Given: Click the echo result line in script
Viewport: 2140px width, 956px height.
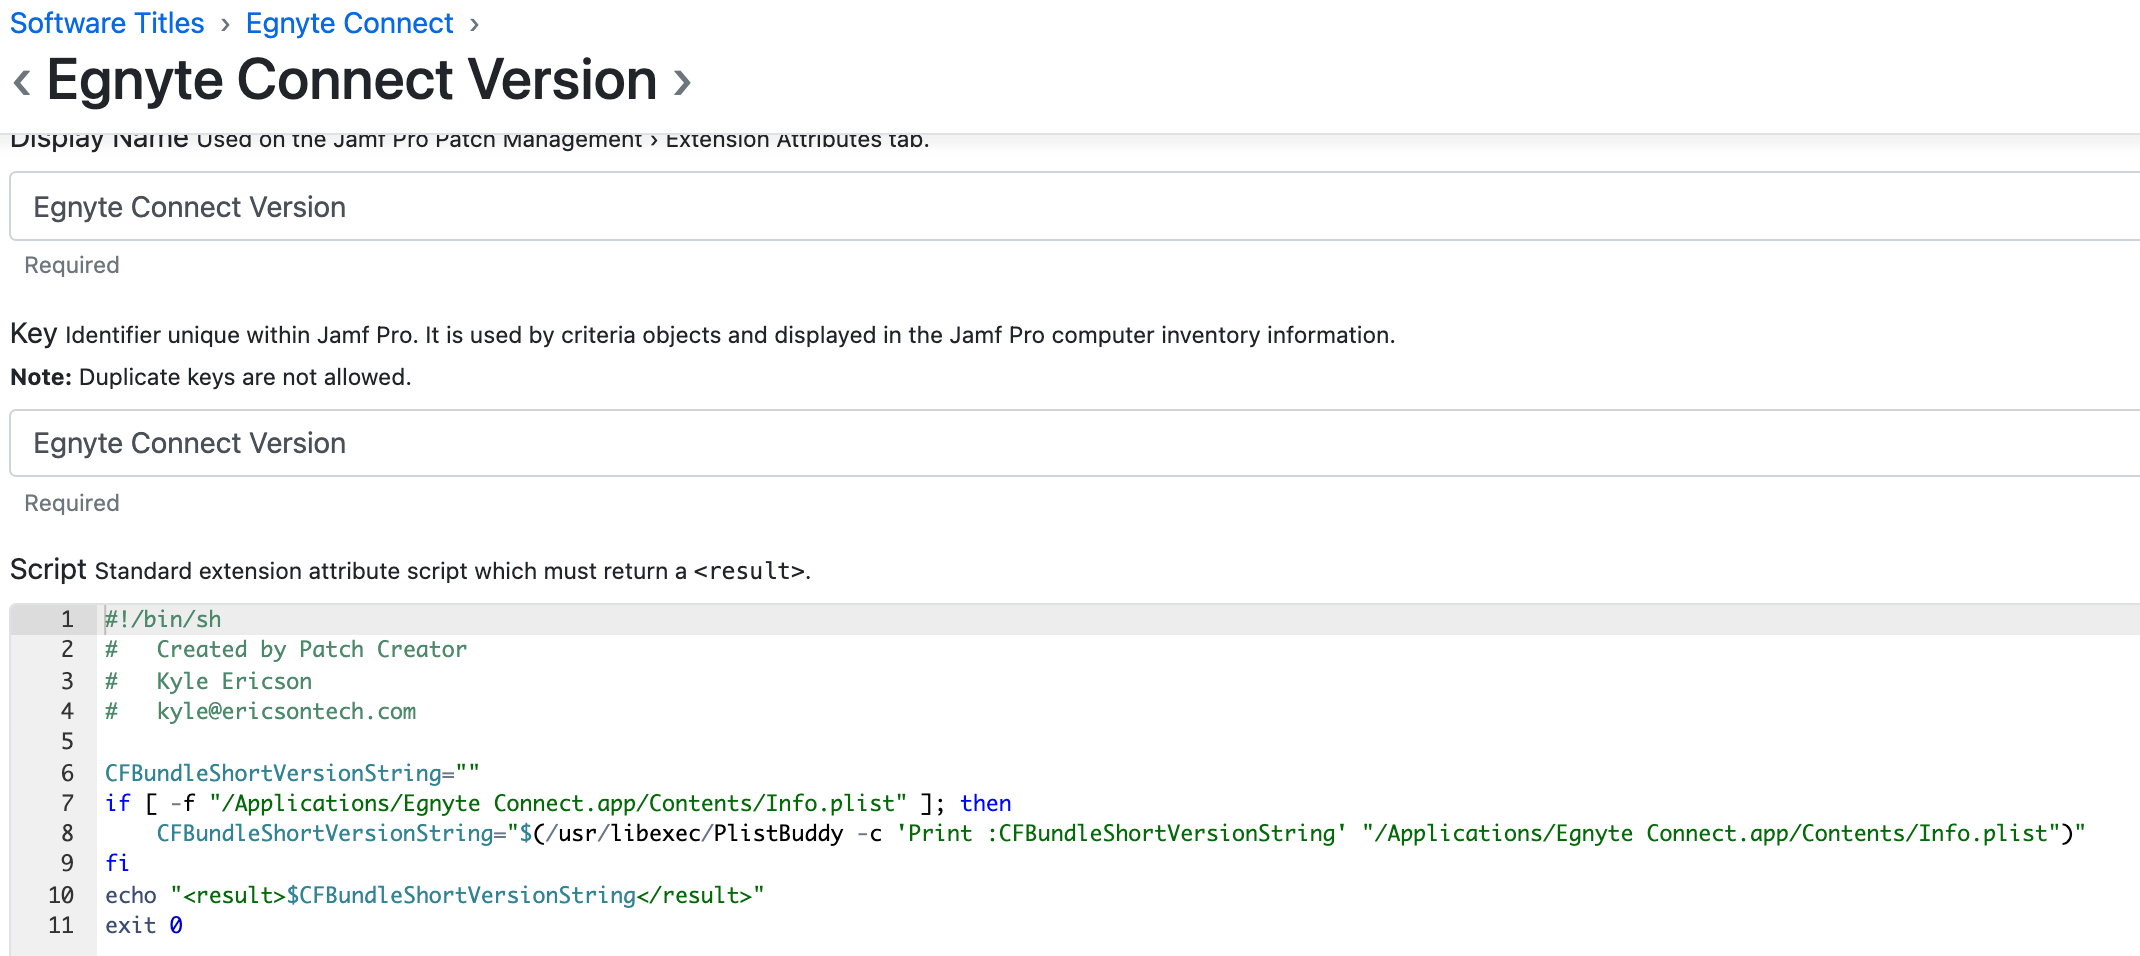Looking at the screenshot, I should click(434, 895).
